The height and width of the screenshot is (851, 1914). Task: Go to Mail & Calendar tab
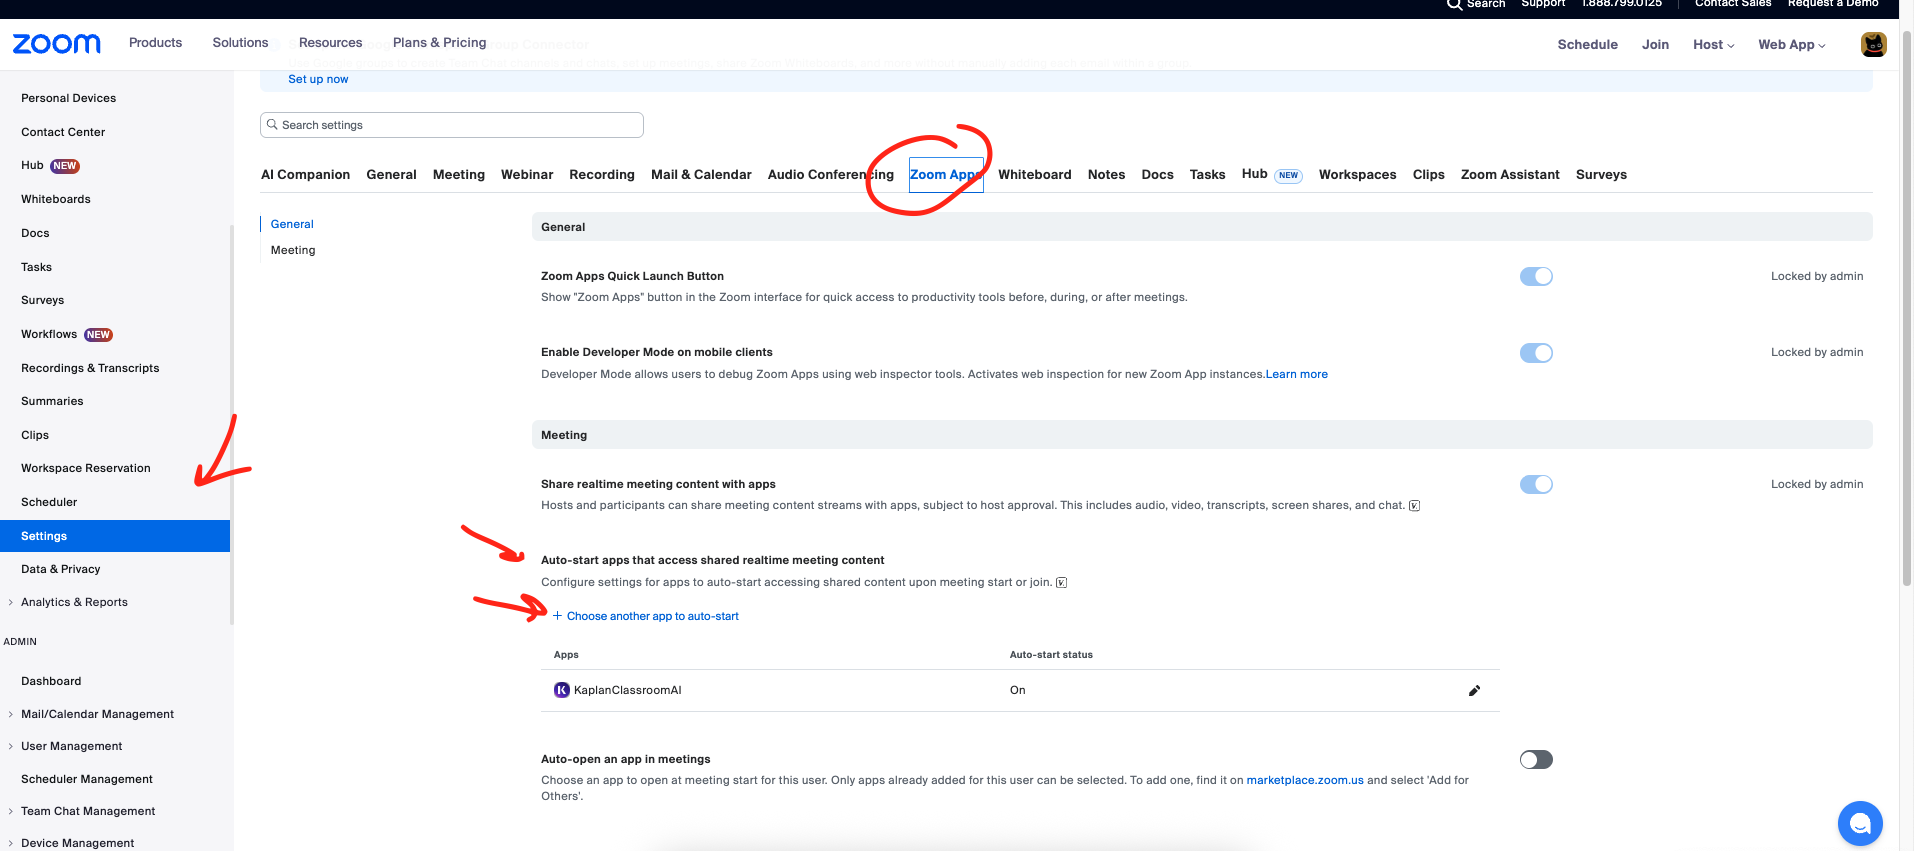pos(701,175)
